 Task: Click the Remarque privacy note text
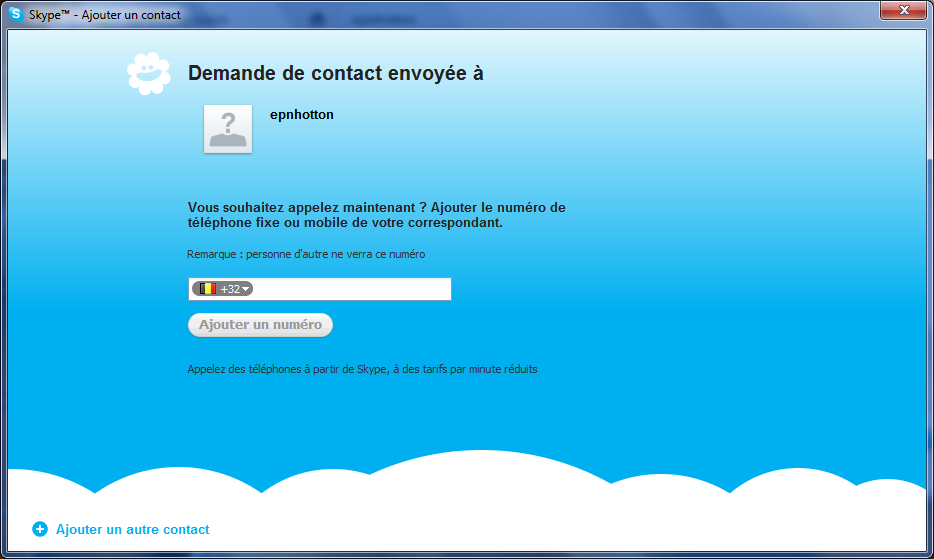click(x=306, y=254)
